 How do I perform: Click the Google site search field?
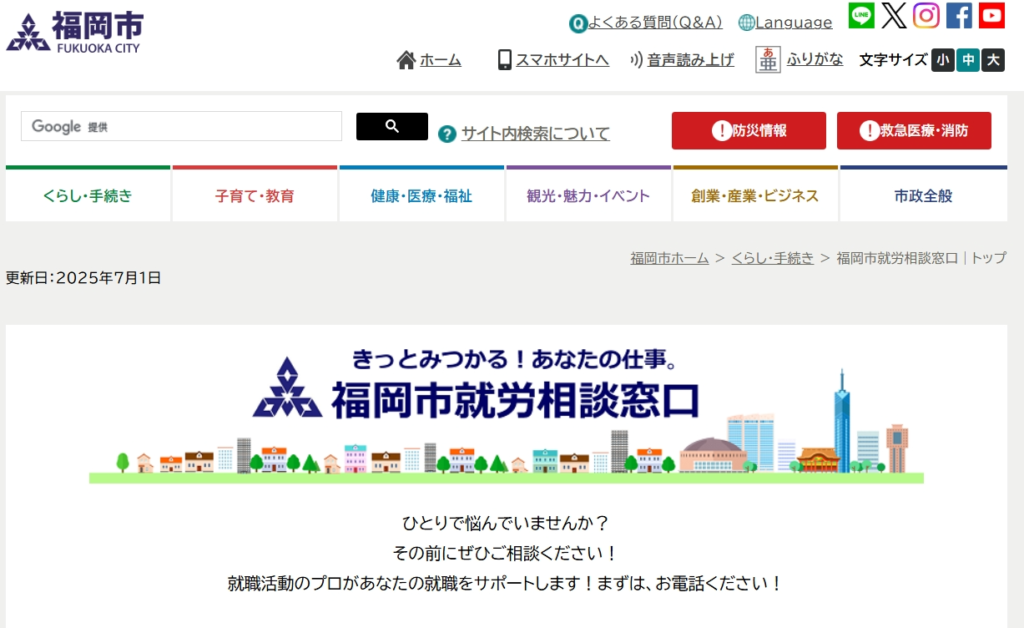pyautogui.click(x=182, y=127)
